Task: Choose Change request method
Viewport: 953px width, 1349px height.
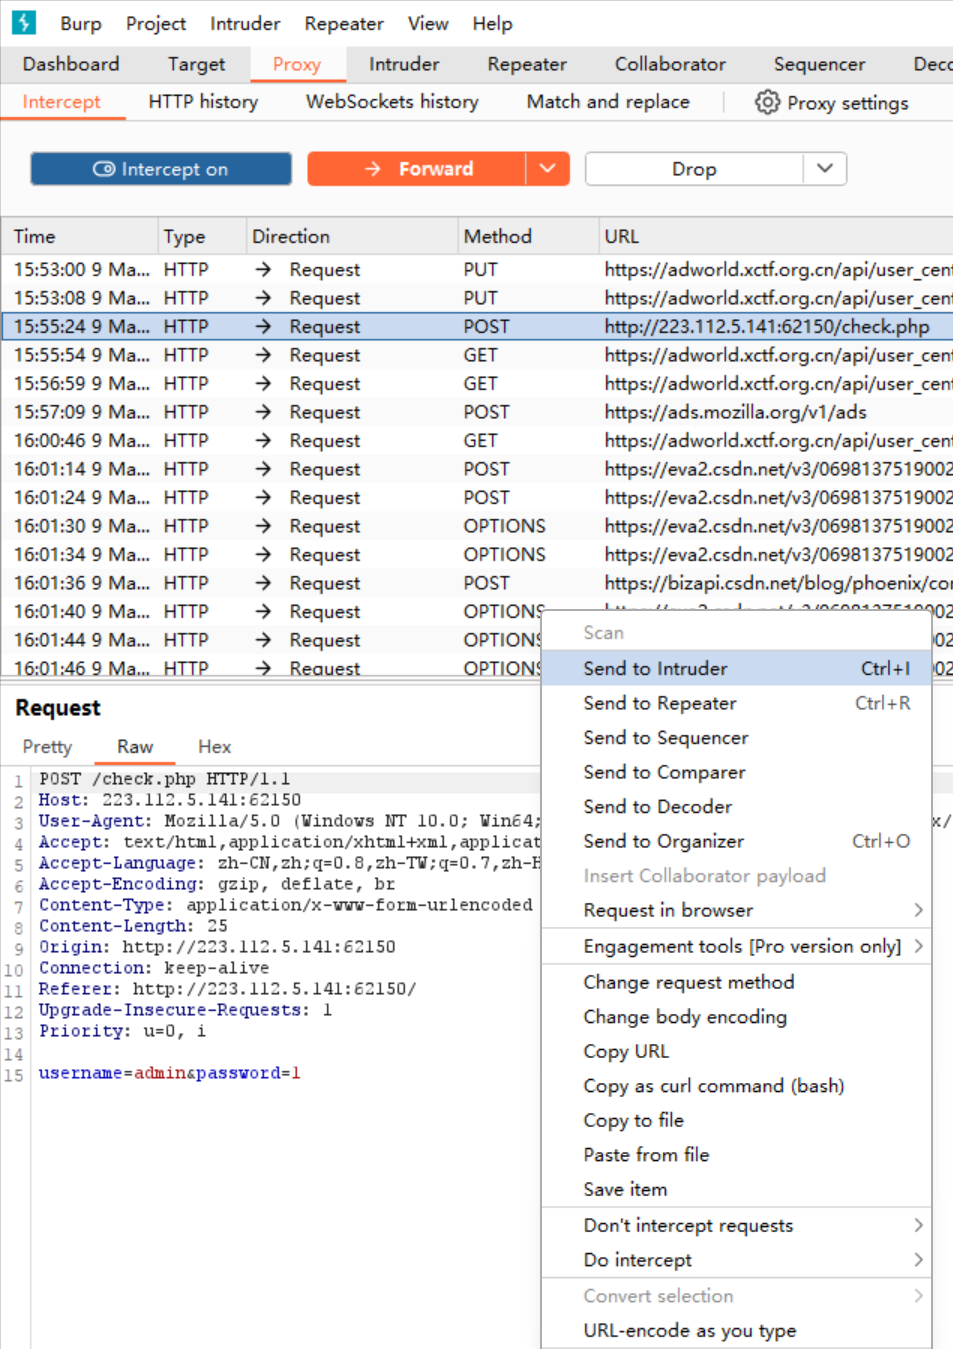Action: [736, 982]
